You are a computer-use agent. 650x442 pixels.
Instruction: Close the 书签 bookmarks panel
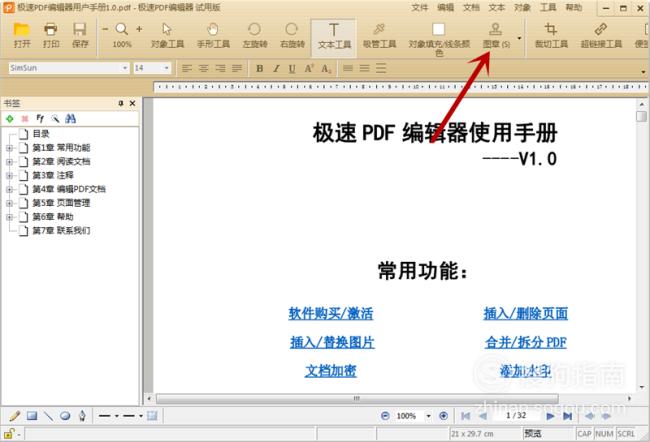pyautogui.click(x=133, y=103)
